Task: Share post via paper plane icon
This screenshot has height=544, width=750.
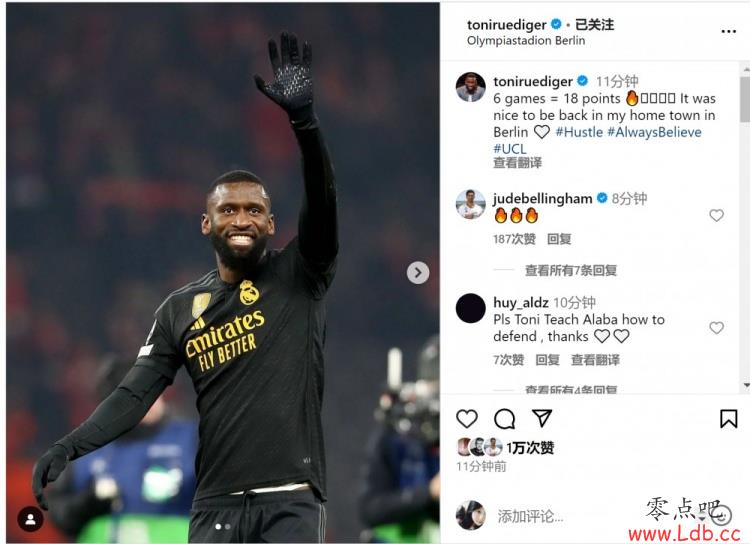Action: pyautogui.click(x=542, y=418)
